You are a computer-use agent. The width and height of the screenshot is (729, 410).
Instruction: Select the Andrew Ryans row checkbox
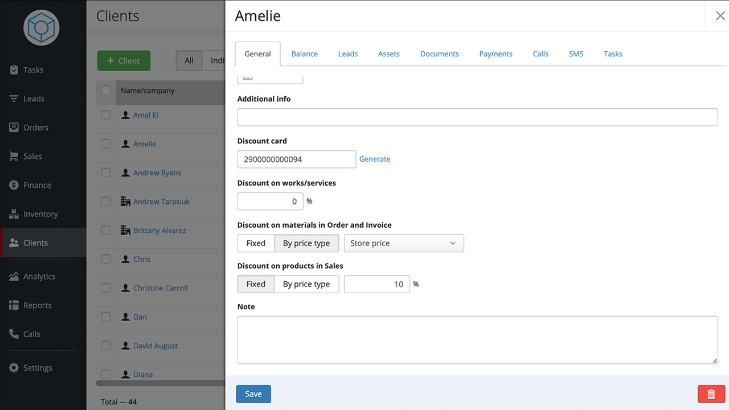(x=106, y=173)
